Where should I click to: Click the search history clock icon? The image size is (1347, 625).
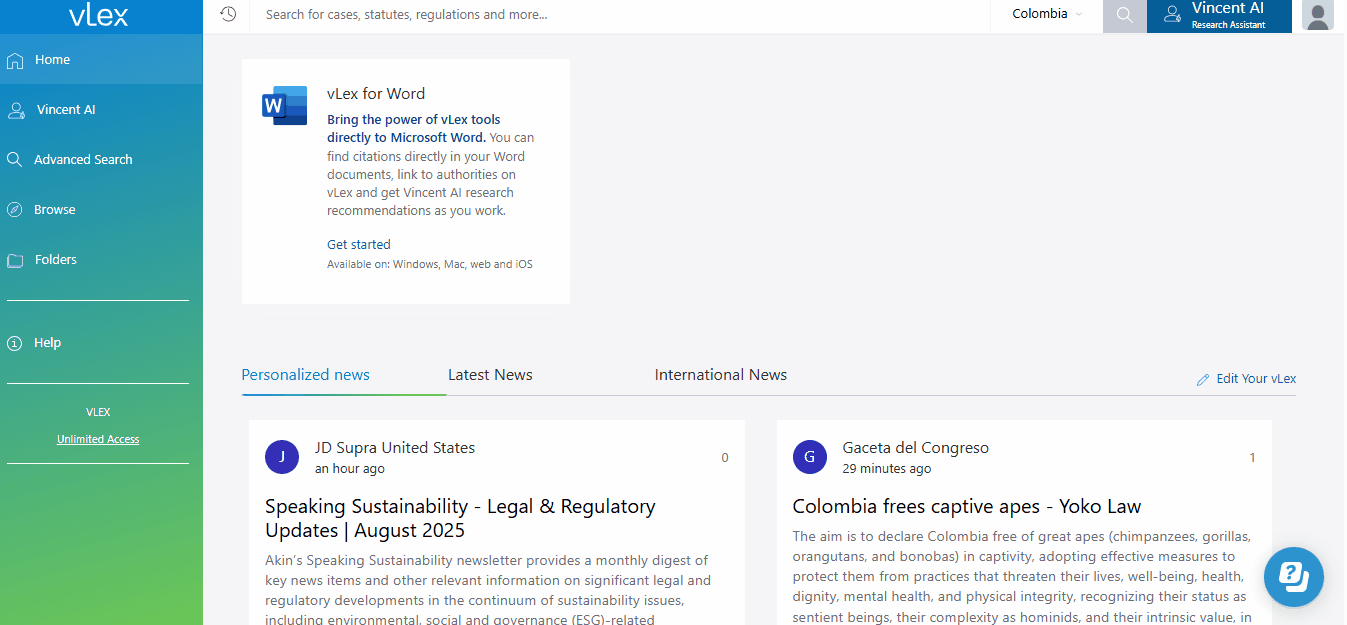(228, 14)
